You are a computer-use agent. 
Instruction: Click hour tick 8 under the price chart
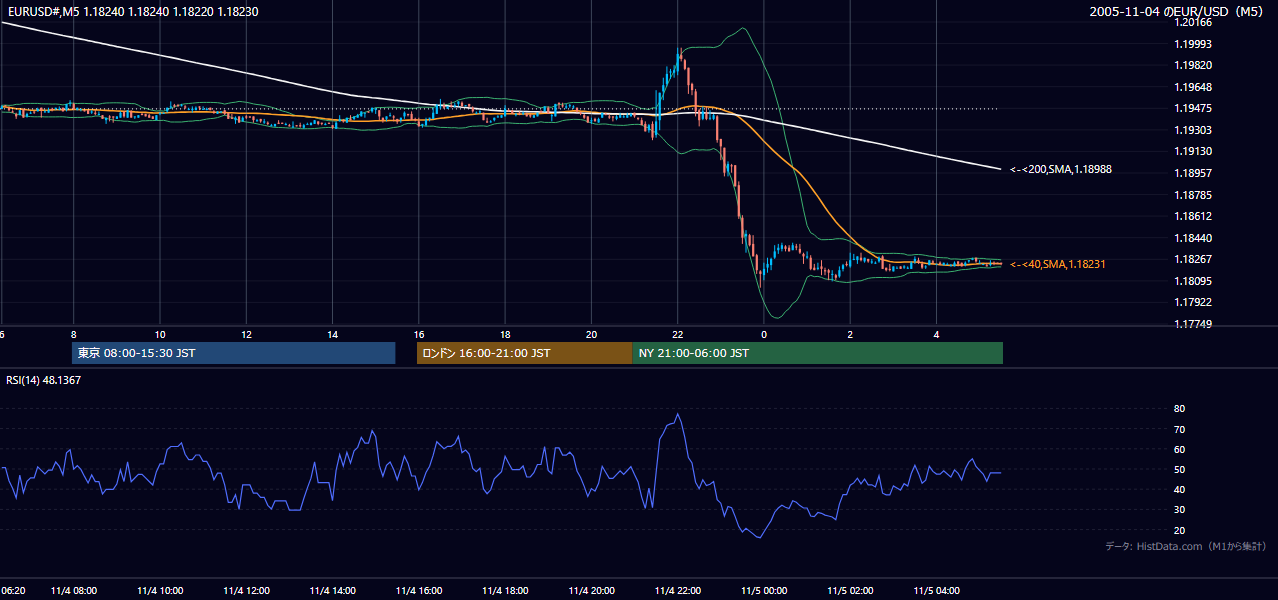click(x=73, y=334)
